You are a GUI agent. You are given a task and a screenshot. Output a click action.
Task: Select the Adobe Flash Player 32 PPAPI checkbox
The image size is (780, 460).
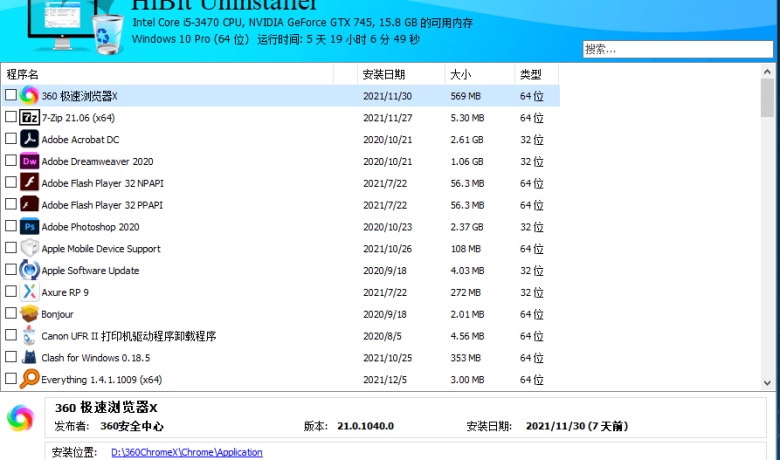tap(11, 204)
